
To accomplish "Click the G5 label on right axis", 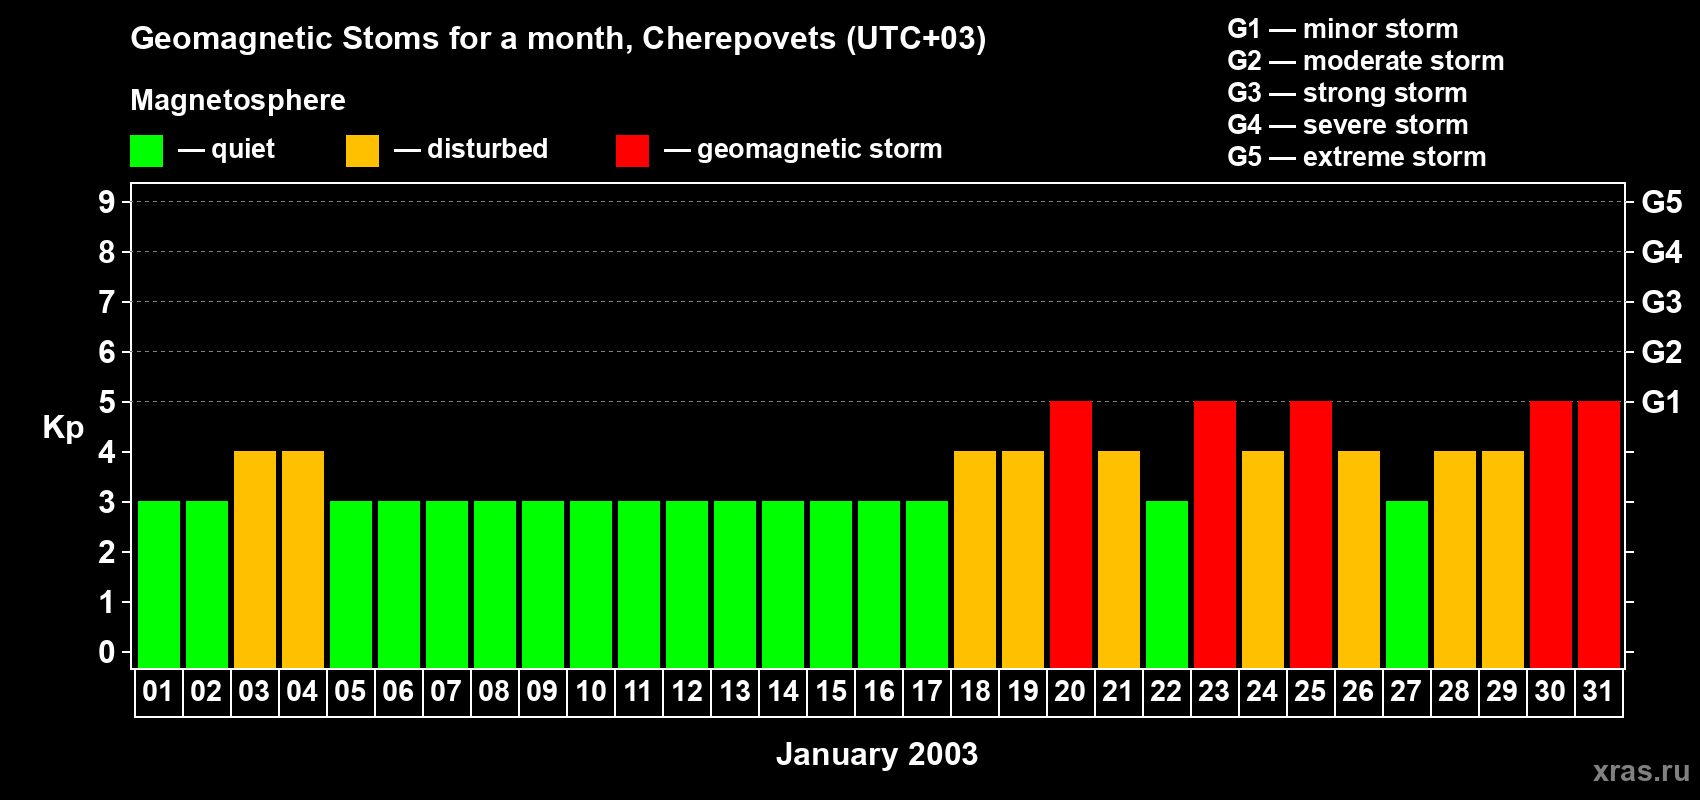I will tap(1661, 202).
